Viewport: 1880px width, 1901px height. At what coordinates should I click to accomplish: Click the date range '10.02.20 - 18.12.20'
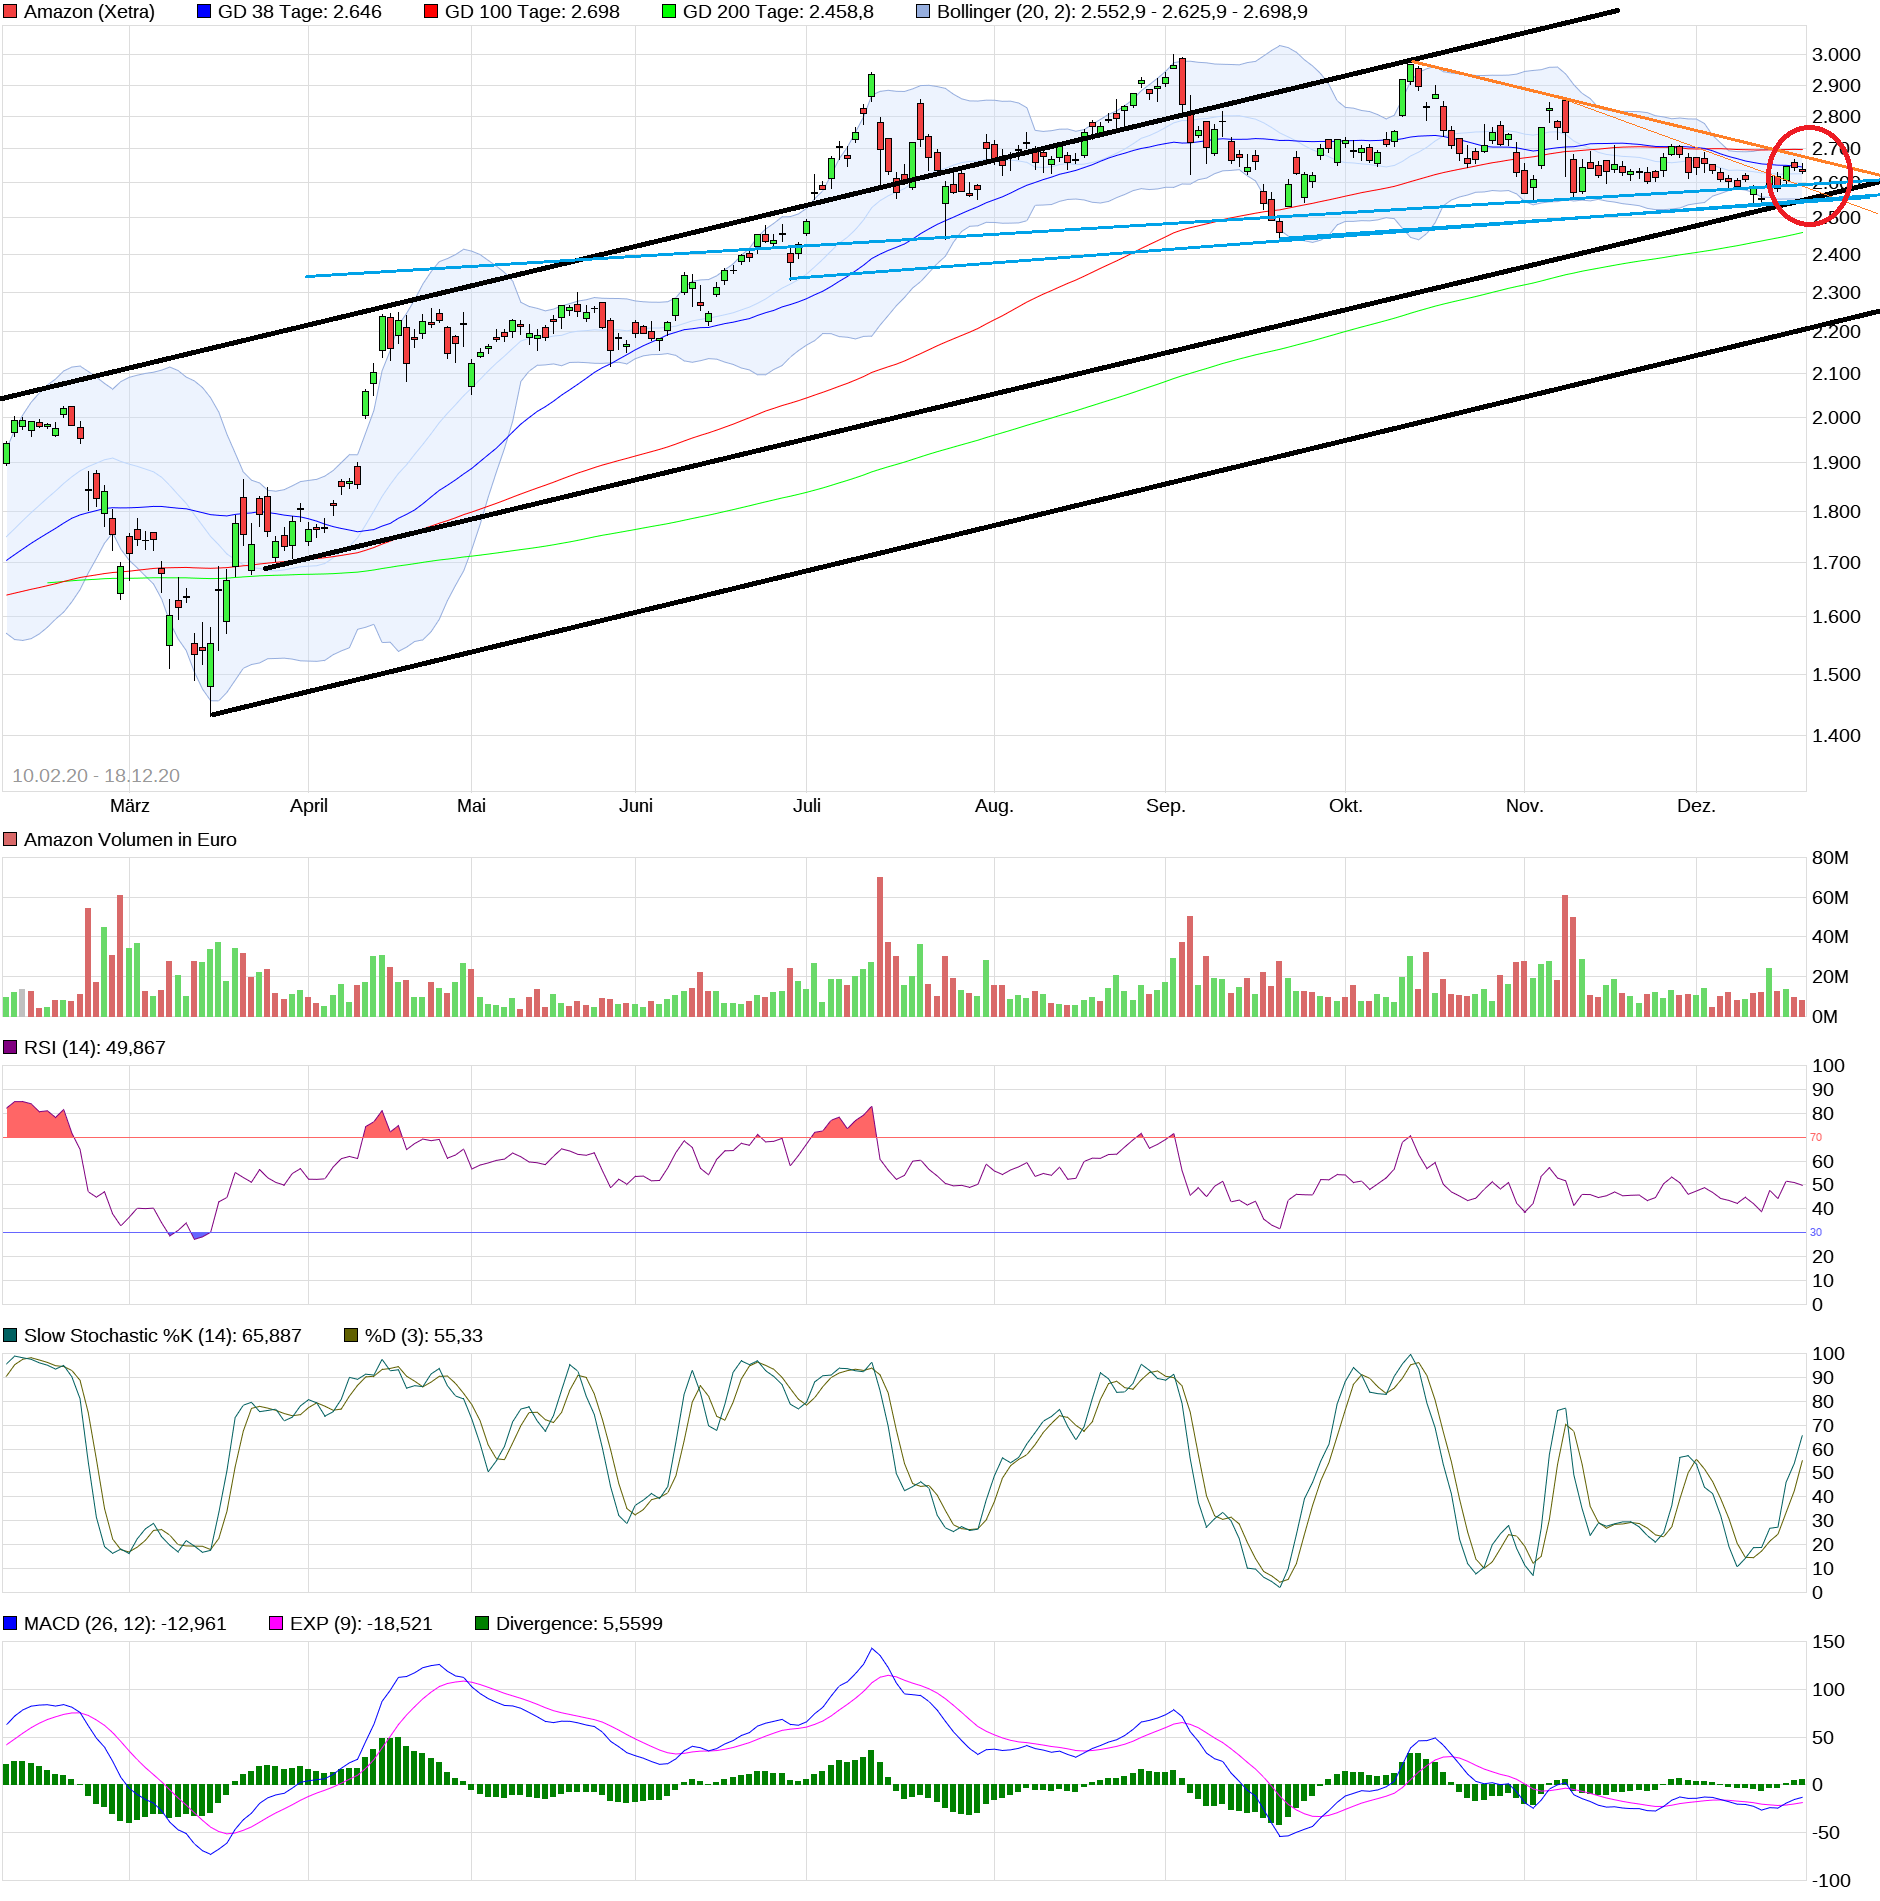[x=96, y=775]
